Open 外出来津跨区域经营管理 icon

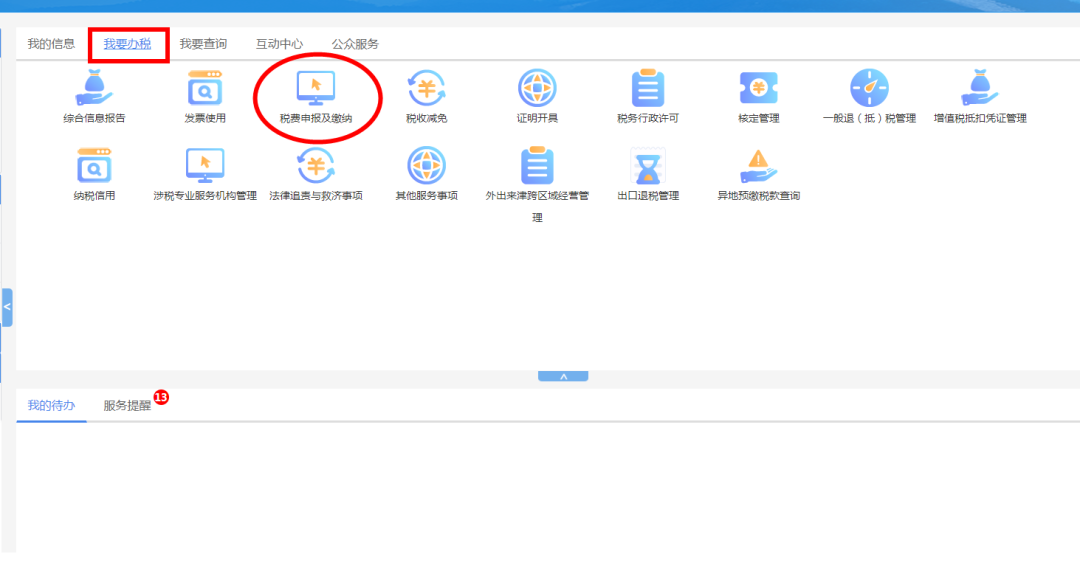click(537, 165)
